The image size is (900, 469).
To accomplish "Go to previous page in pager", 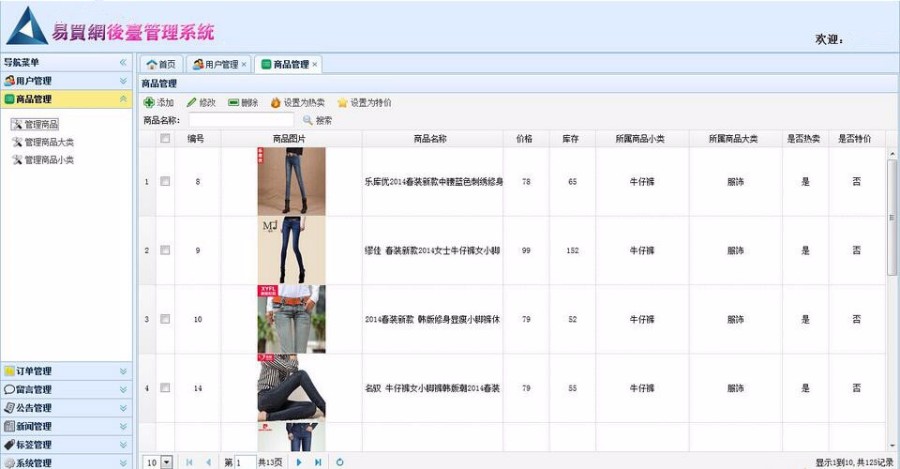I will (x=208, y=462).
